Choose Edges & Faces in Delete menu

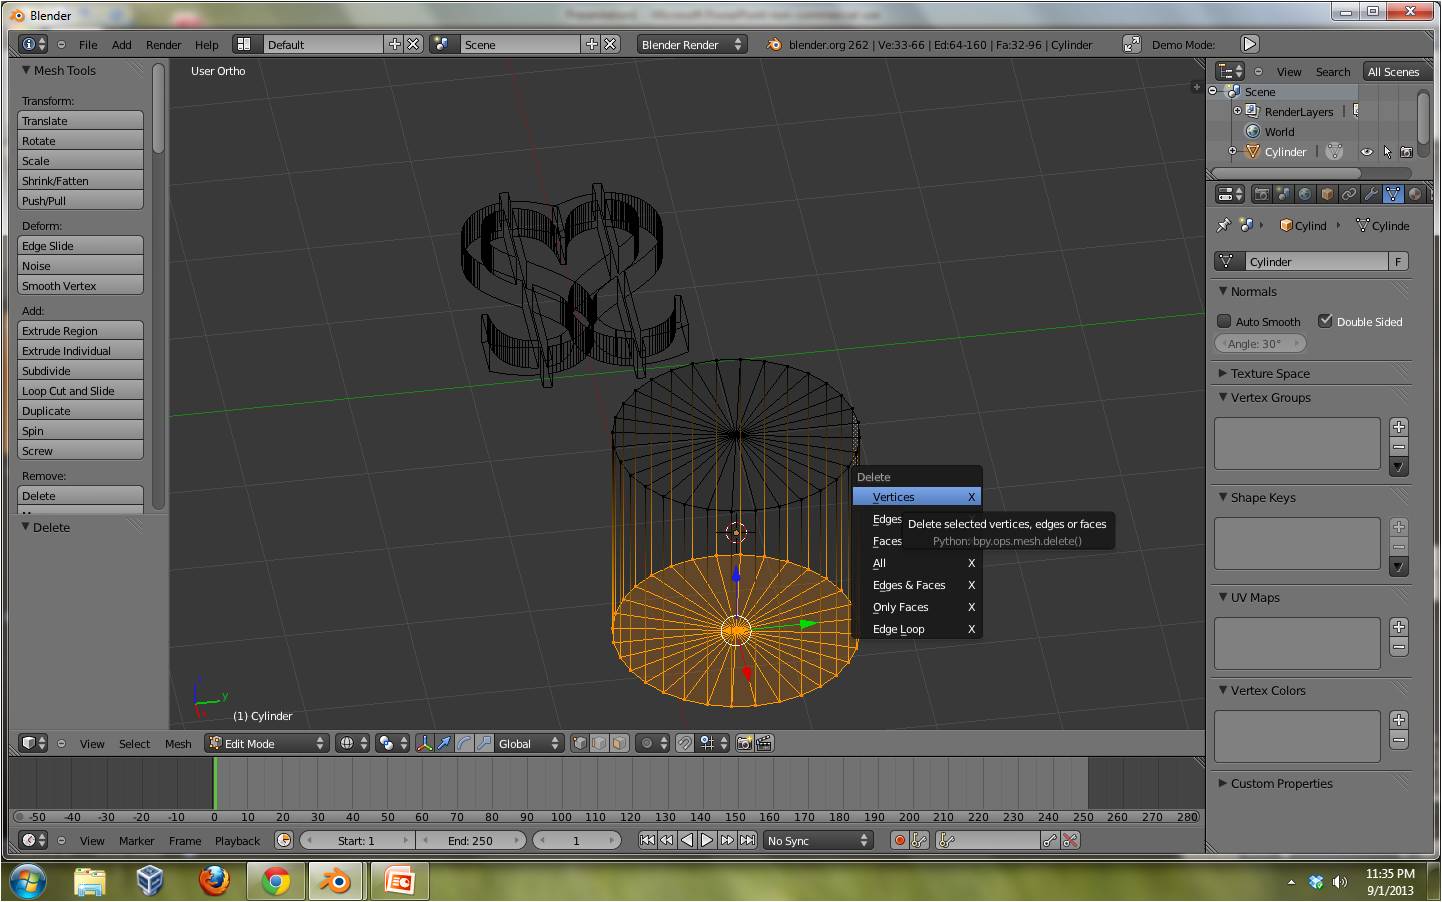(916, 585)
